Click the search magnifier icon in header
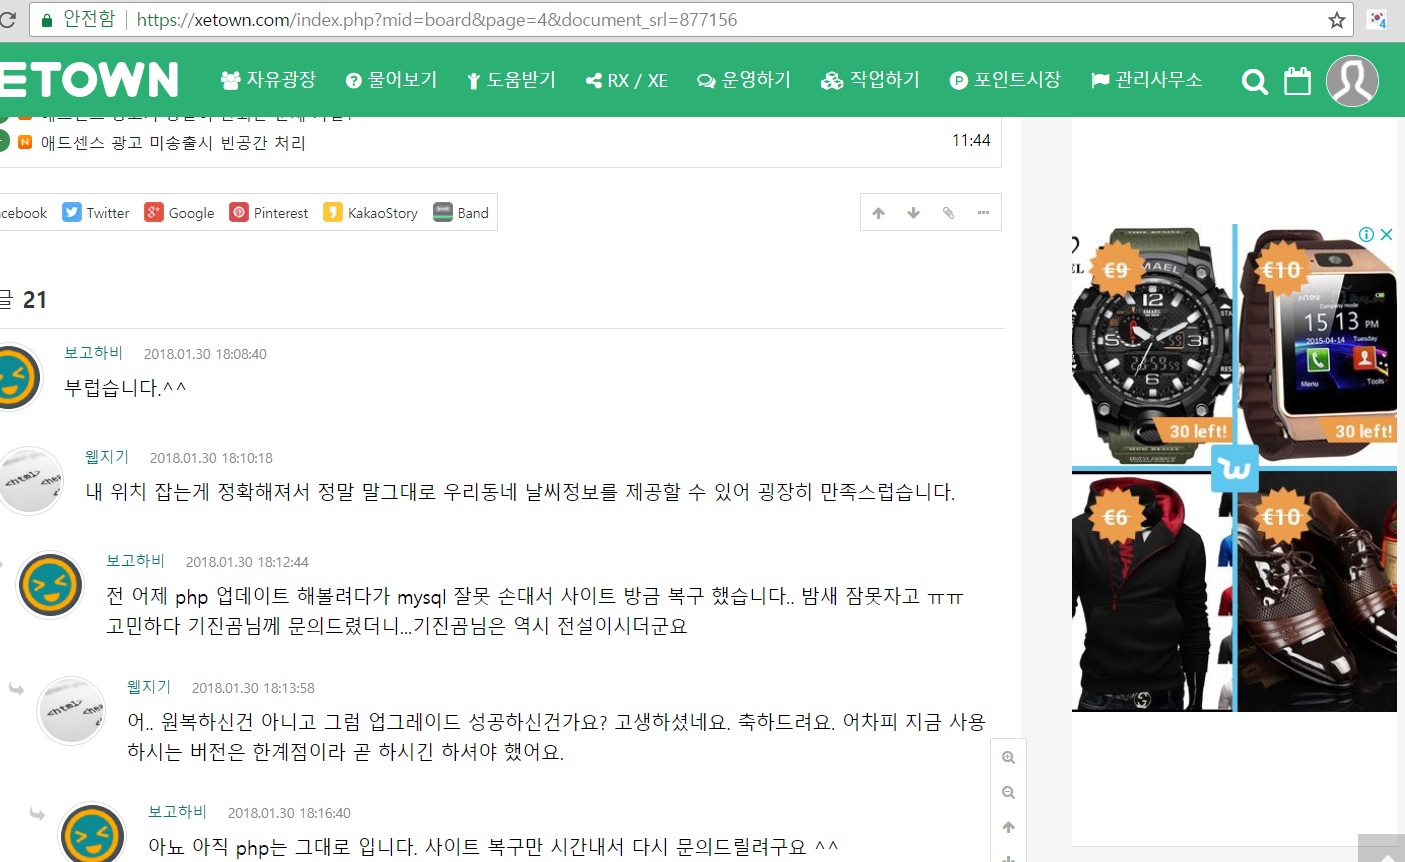 (x=1254, y=81)
